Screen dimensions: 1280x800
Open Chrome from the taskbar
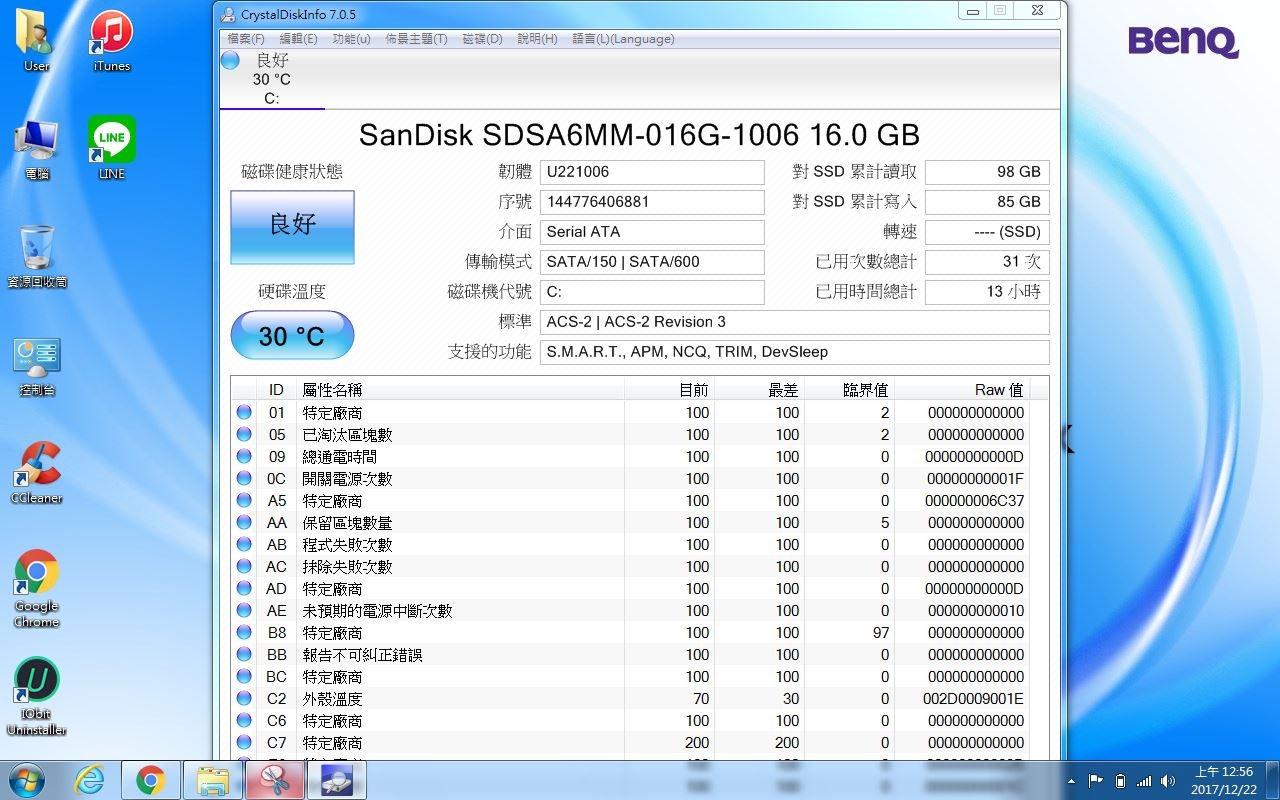pos(151,780)
